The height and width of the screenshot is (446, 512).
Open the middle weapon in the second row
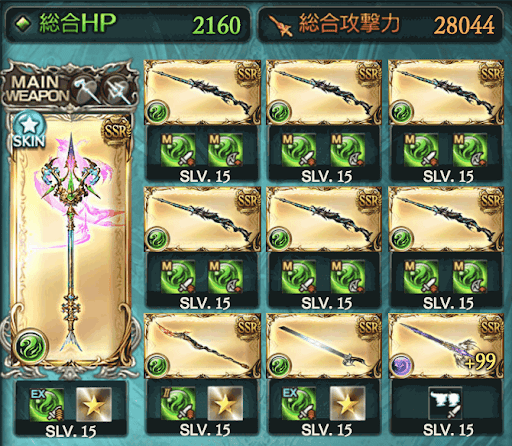[x=324, y=219]
